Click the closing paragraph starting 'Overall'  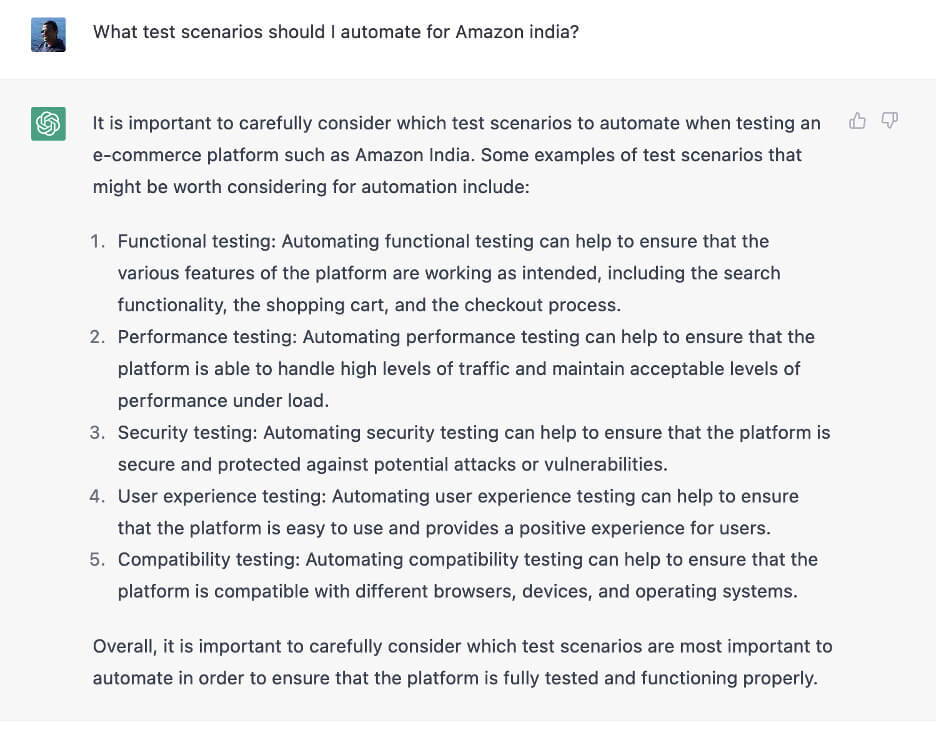(x=461, y=662)
